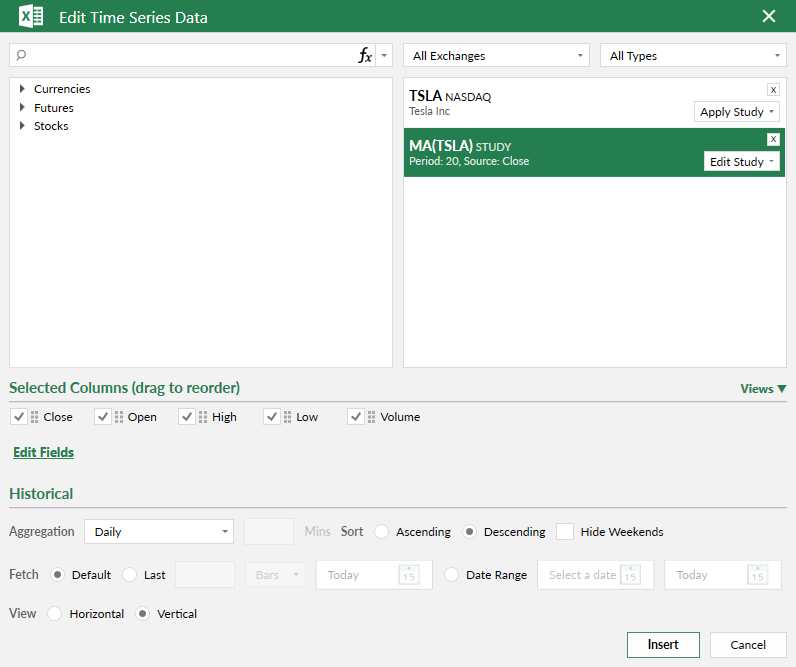Select the TSLA NASDAQ entry
796x667 pixels.
pyautogui.click(x=594, y=103)
